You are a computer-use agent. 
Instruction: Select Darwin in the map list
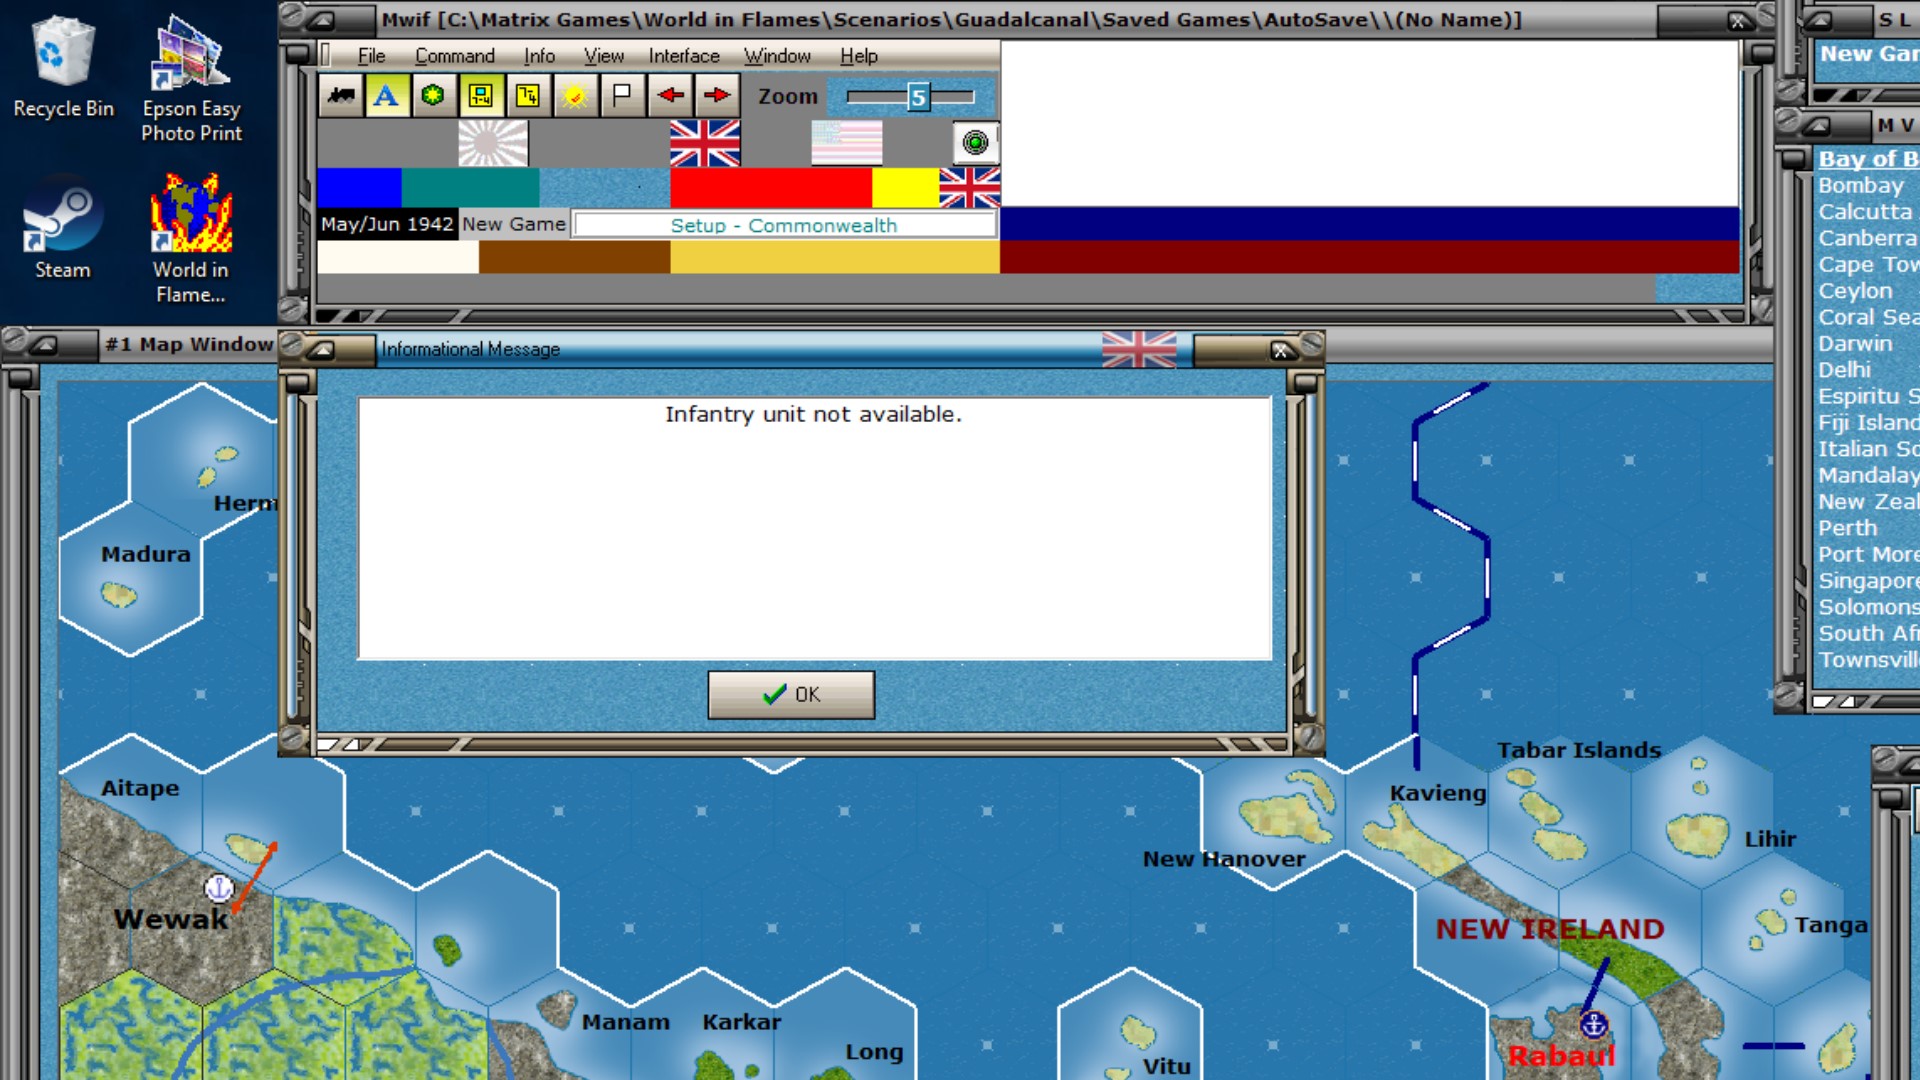[x=1855, y=343]
